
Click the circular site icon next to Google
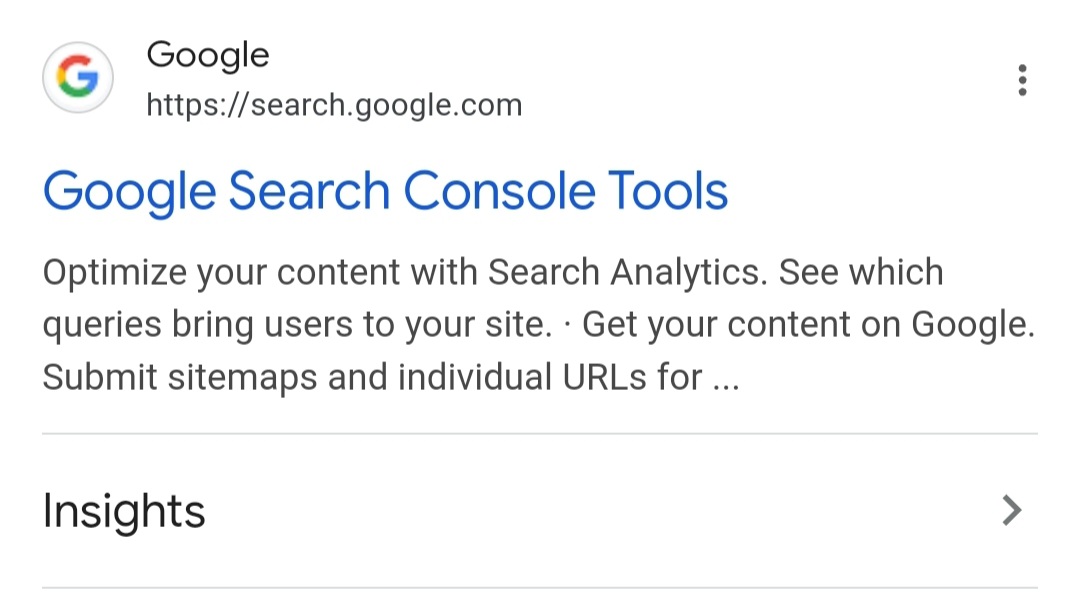(77, 76)
